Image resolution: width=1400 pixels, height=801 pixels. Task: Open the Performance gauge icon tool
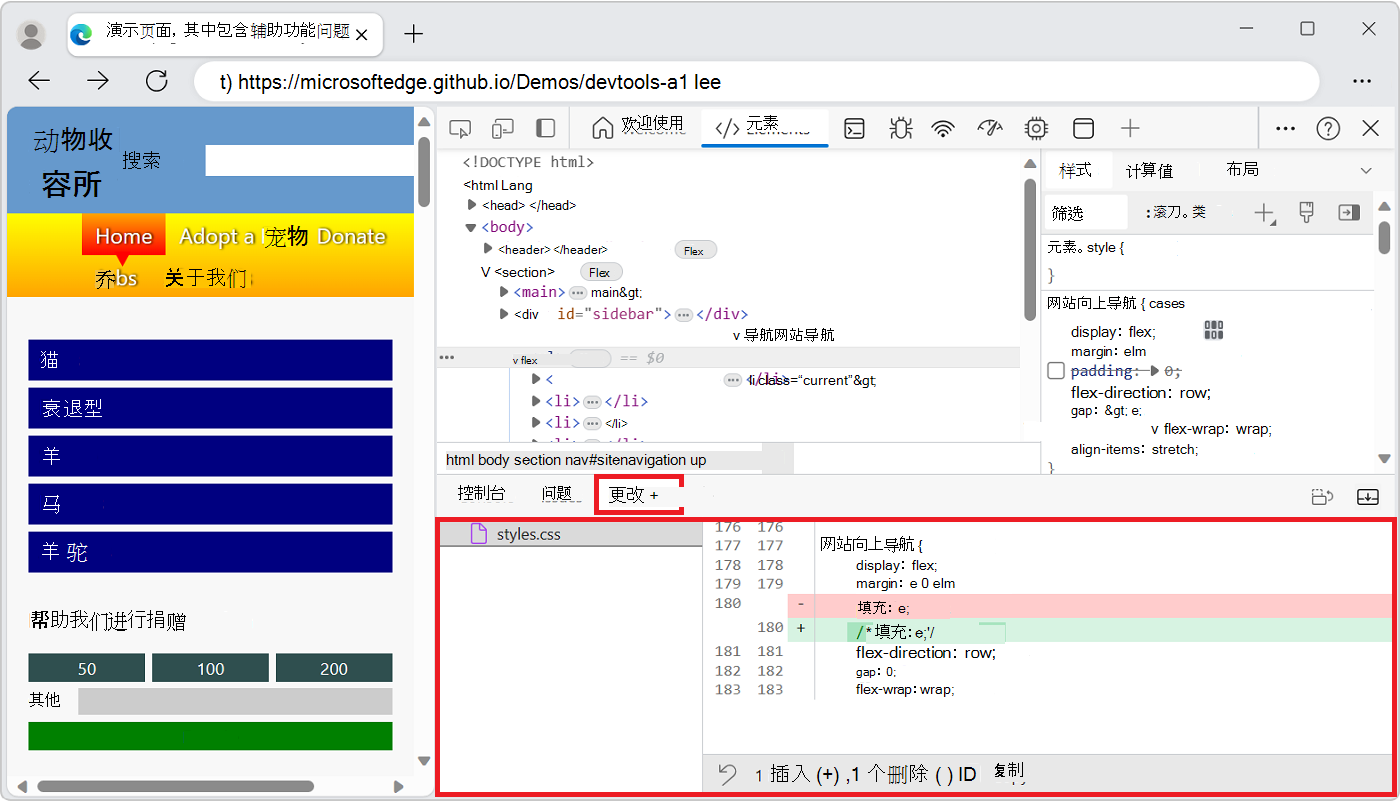click(989, 128)
